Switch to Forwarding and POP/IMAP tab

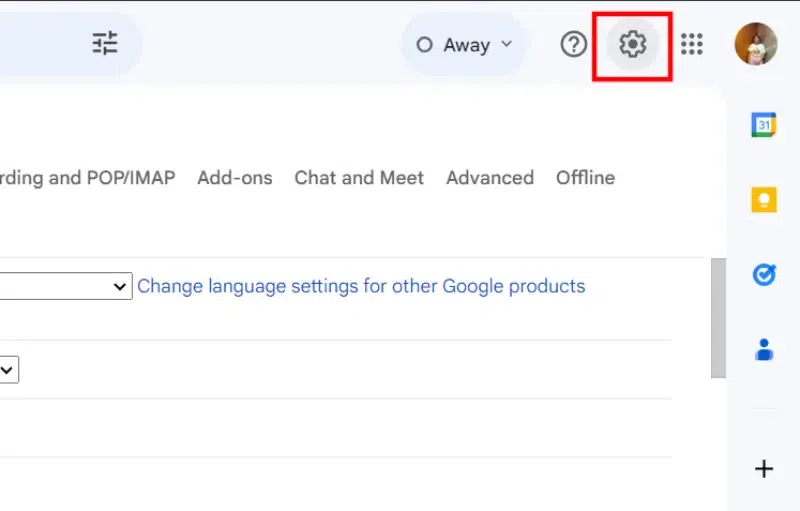(87, 178)
